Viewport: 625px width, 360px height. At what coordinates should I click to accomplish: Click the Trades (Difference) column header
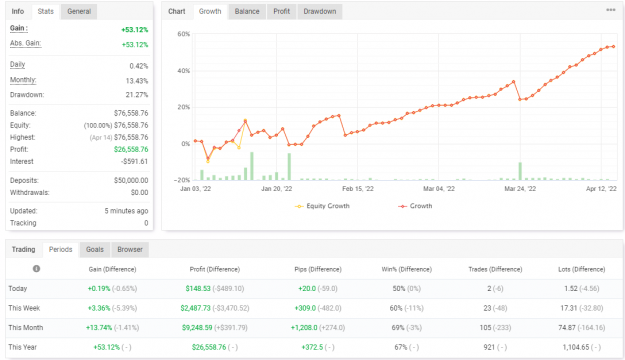(x=495, y=270)
